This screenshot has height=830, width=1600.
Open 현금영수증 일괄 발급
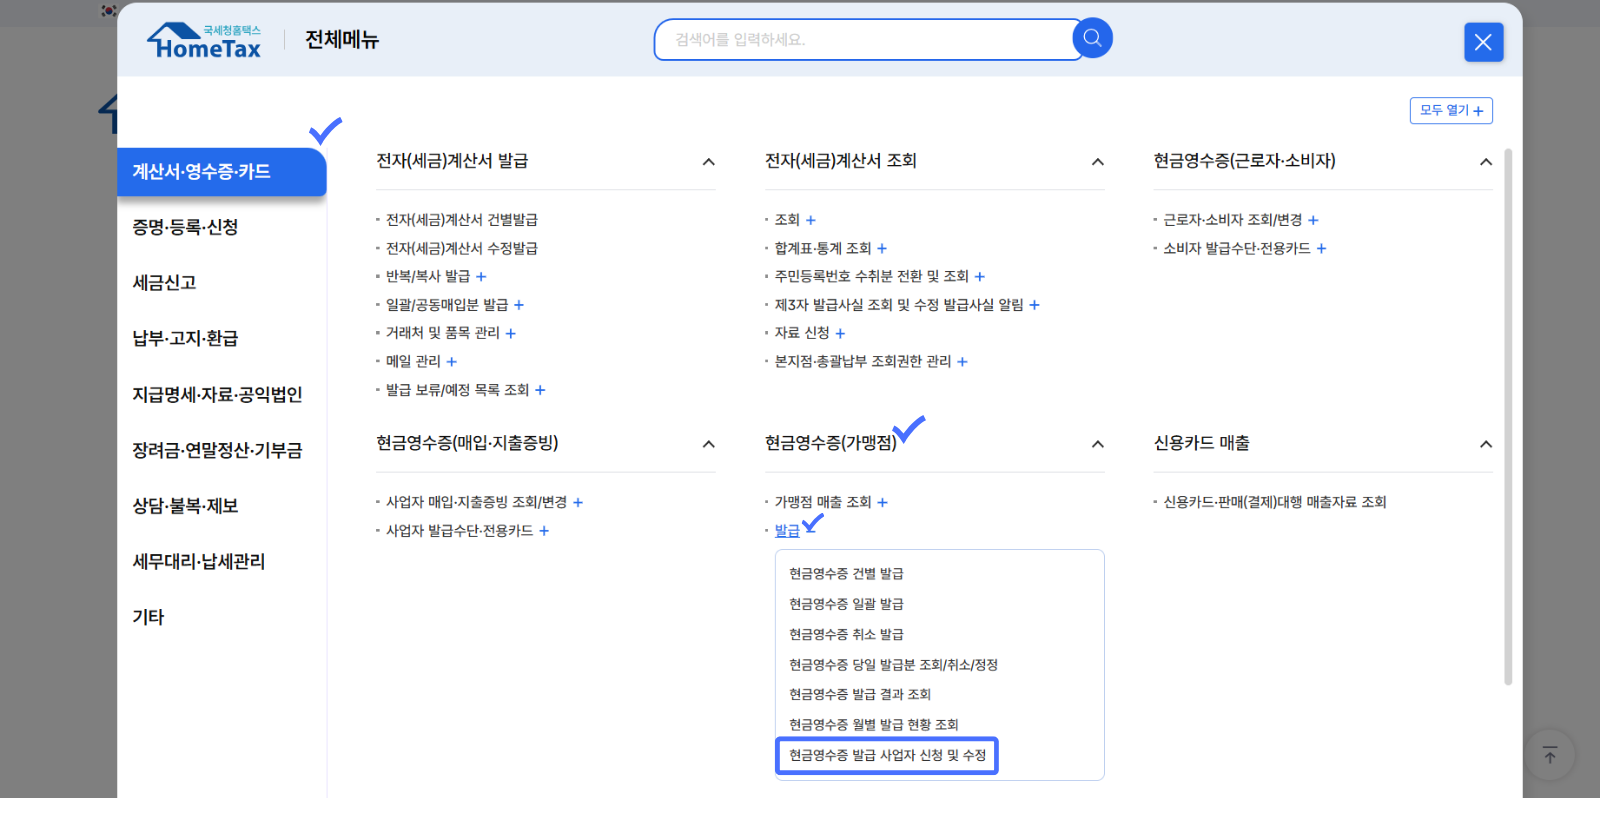point(846,604)
